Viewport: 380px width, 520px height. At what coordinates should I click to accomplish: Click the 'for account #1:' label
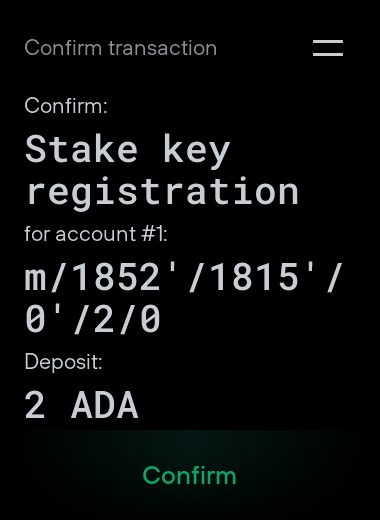[96, 234]
